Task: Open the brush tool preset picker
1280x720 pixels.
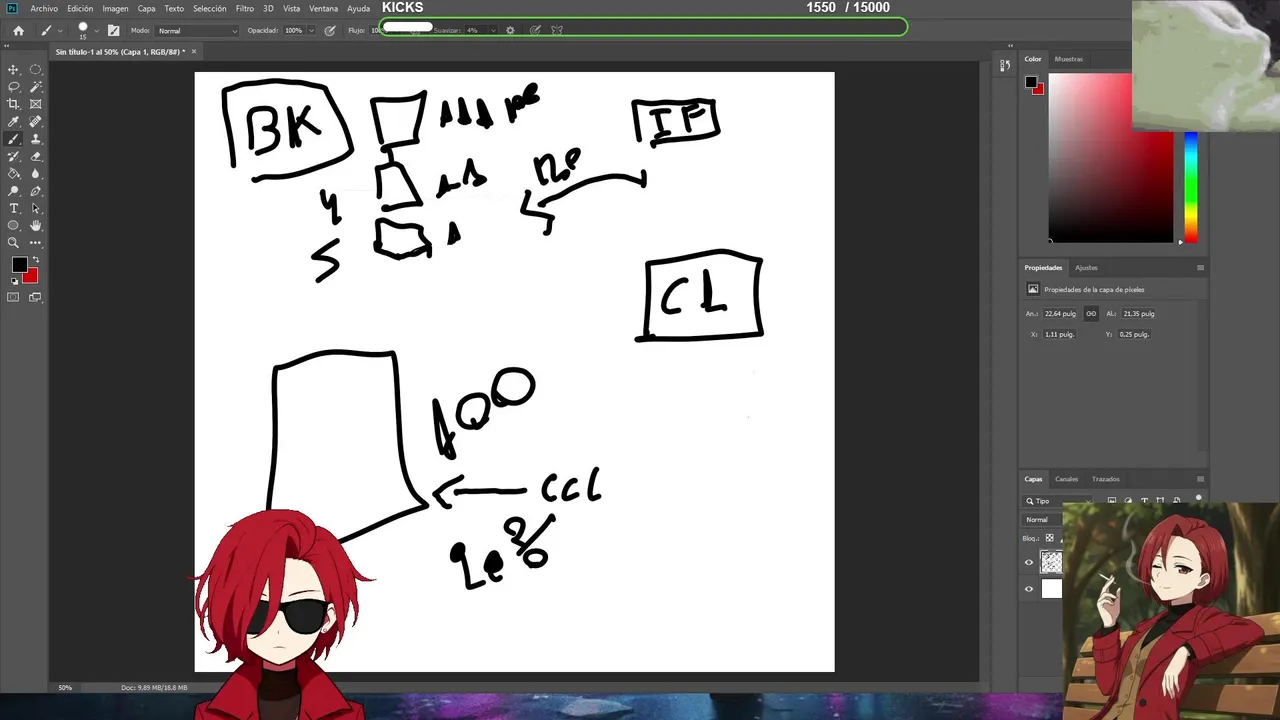Action: (x=49, y=30)
